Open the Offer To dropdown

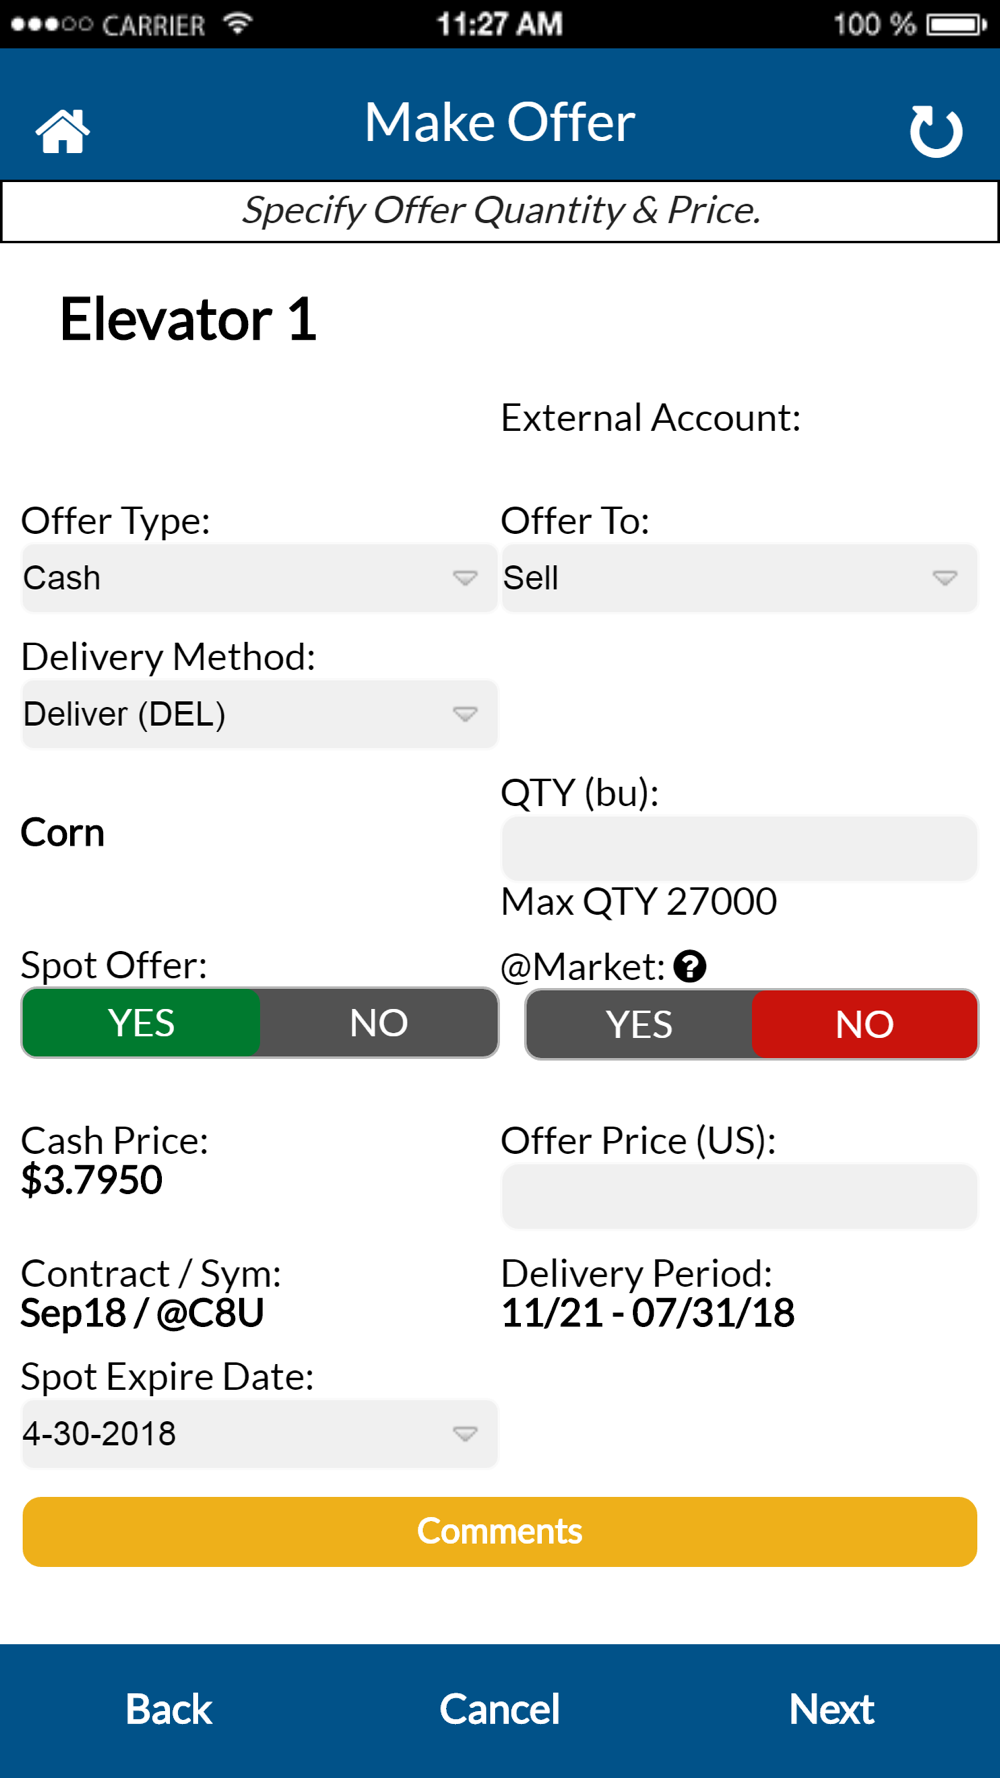click(x=739, y=578)
